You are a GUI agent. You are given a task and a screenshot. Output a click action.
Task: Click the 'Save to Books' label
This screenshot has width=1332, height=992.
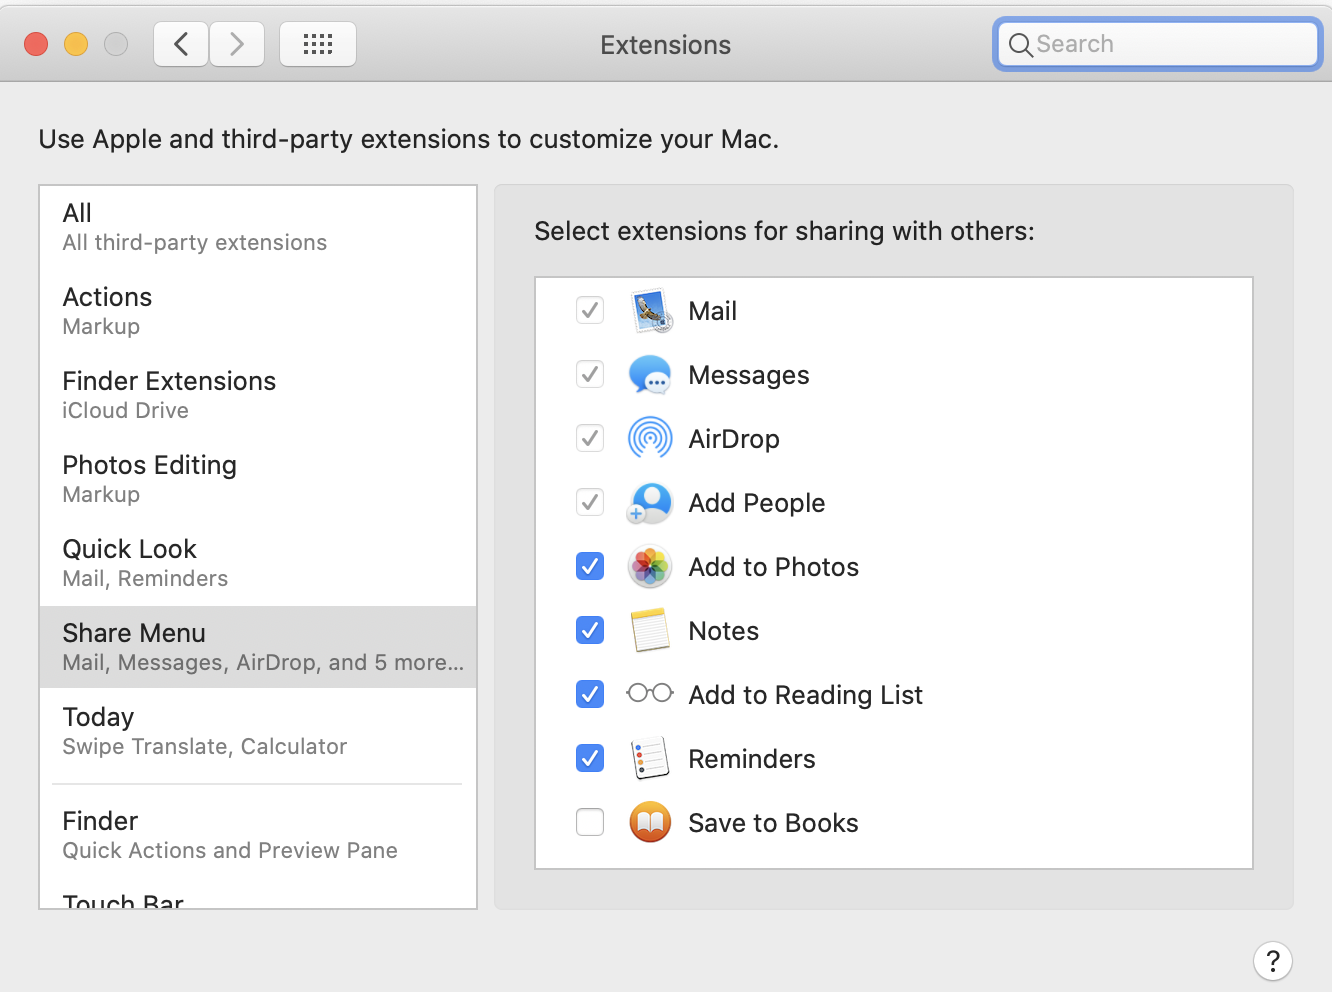773,823
